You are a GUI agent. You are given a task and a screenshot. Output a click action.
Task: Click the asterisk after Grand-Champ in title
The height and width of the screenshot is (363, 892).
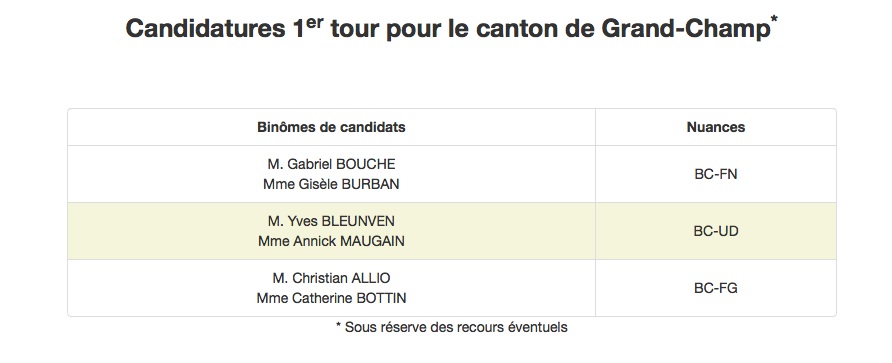click(x=774, y=20)
